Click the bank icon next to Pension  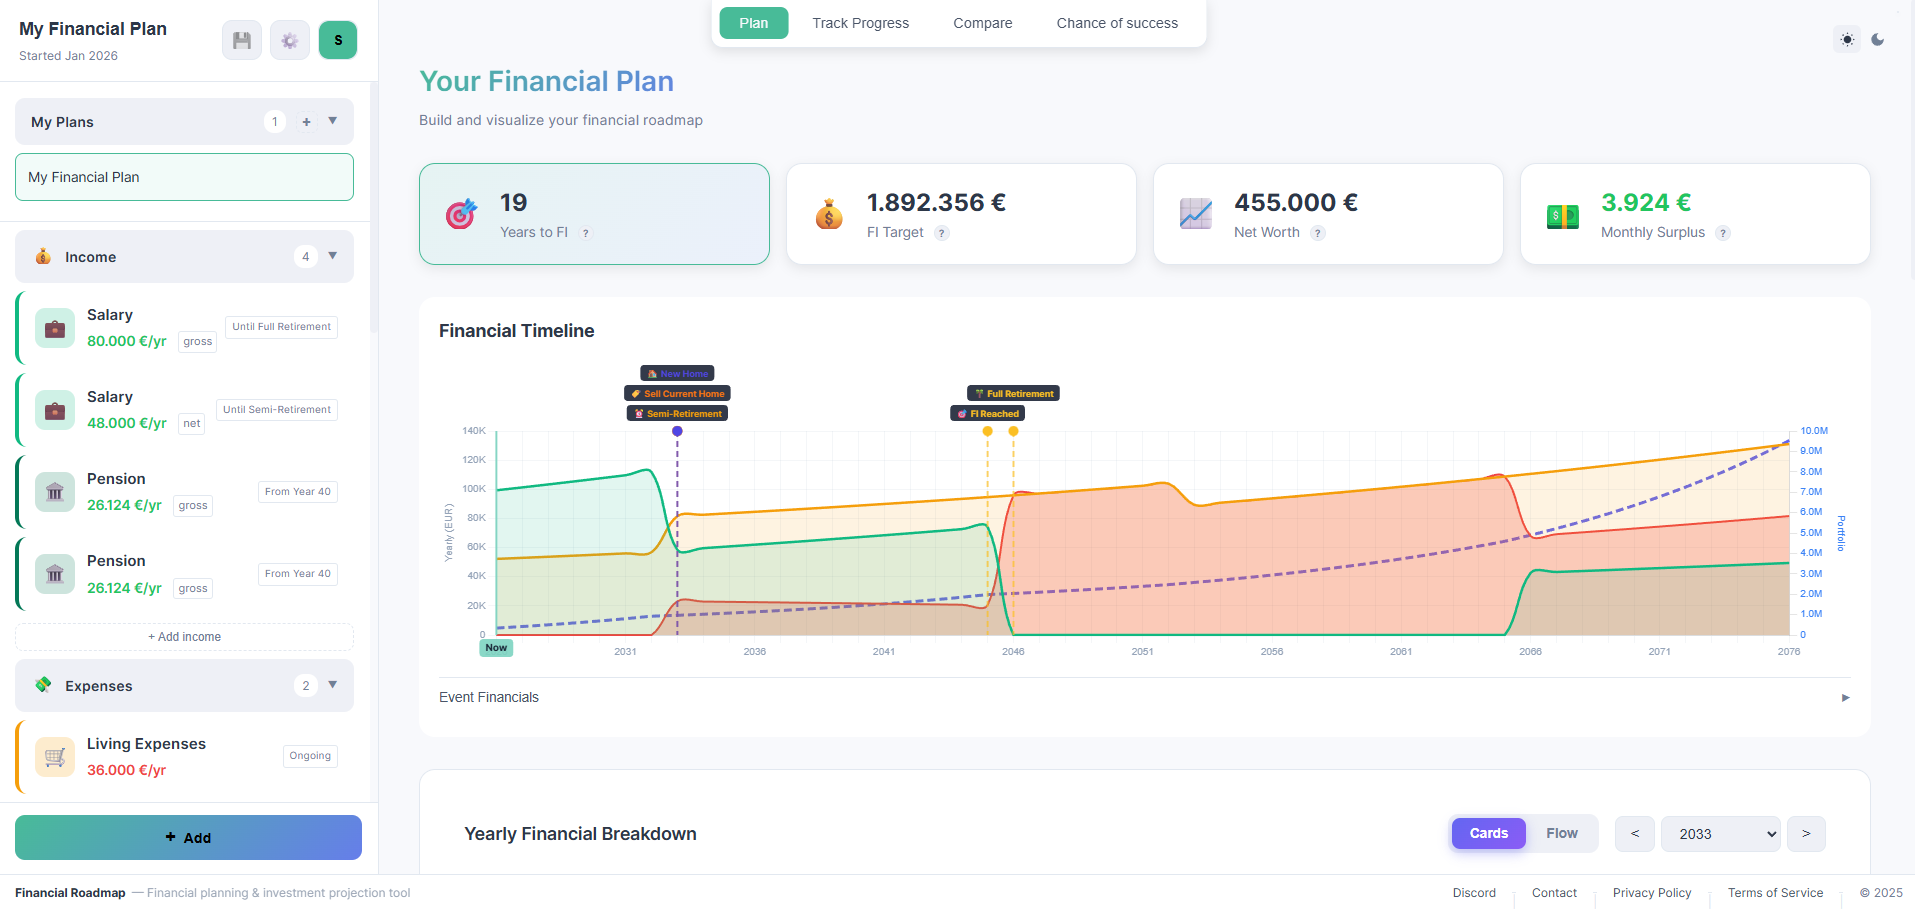tap(55, 491)
